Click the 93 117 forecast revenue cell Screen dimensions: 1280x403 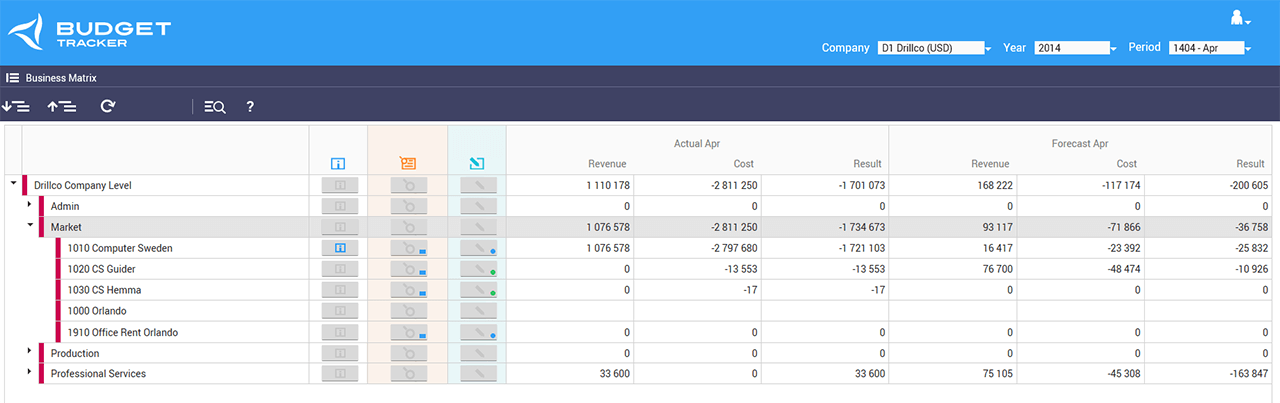click(x=953, y=227)
